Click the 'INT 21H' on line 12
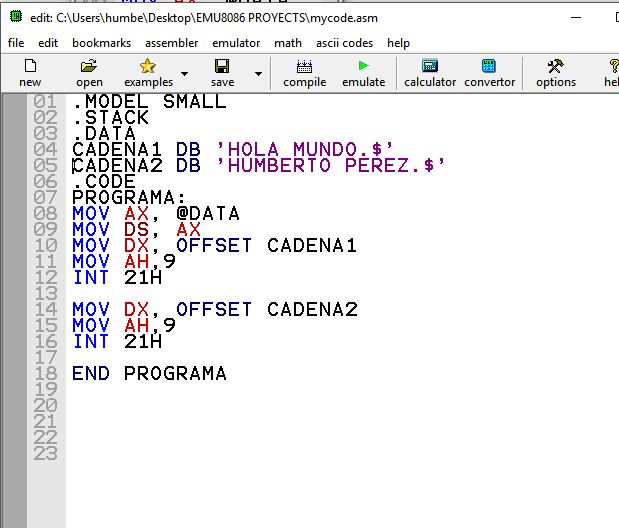 (x=118, y=277)
